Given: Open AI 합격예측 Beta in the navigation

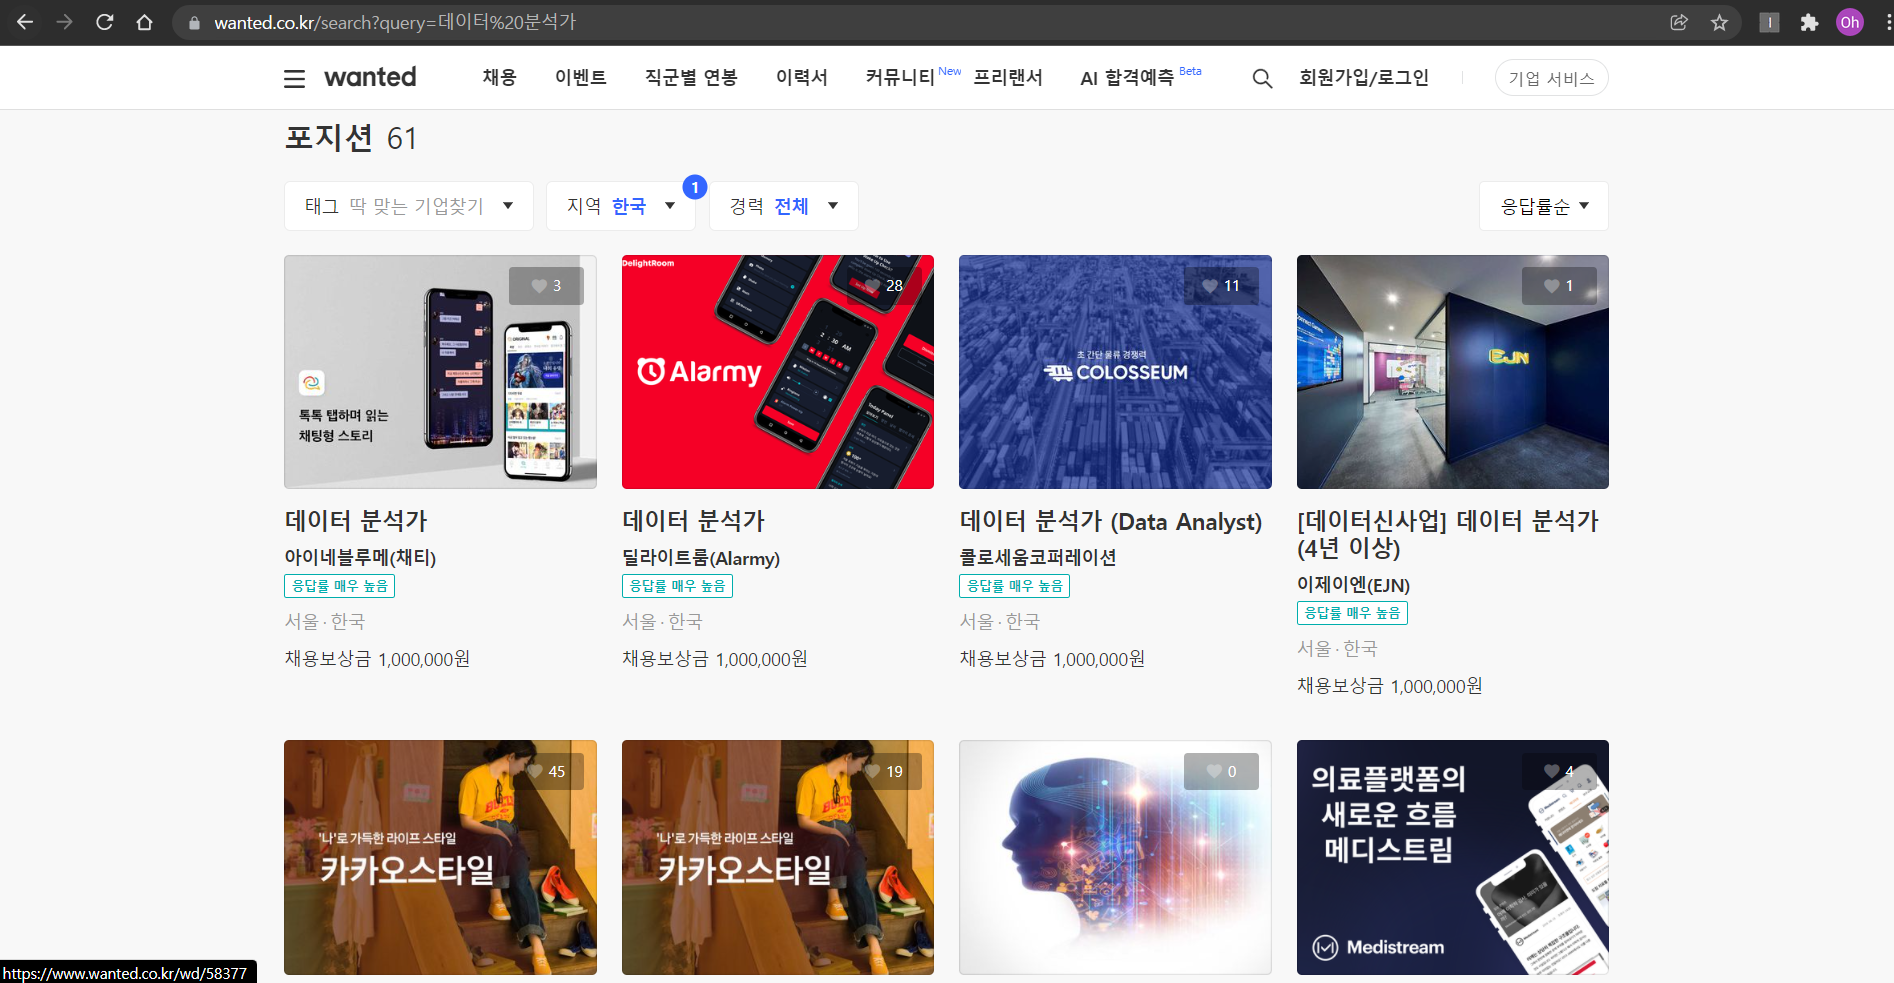Looking at the screenshot, I should tap(1128, 78).
